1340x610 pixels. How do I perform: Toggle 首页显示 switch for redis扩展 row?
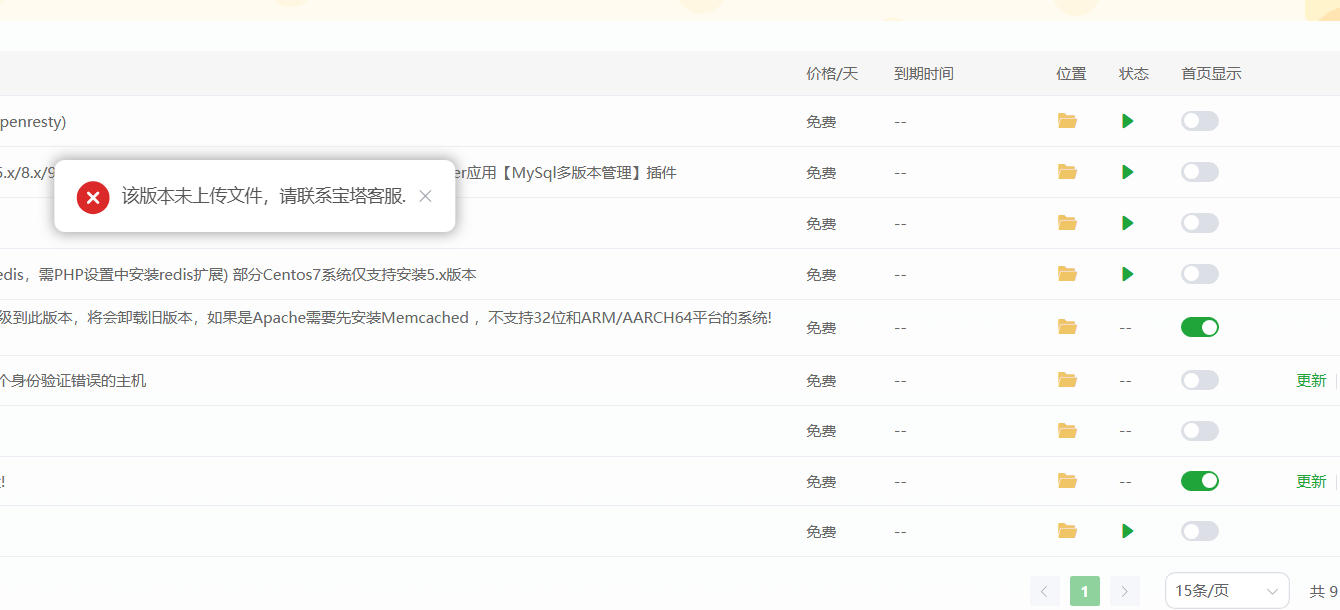pos(1200,274)
